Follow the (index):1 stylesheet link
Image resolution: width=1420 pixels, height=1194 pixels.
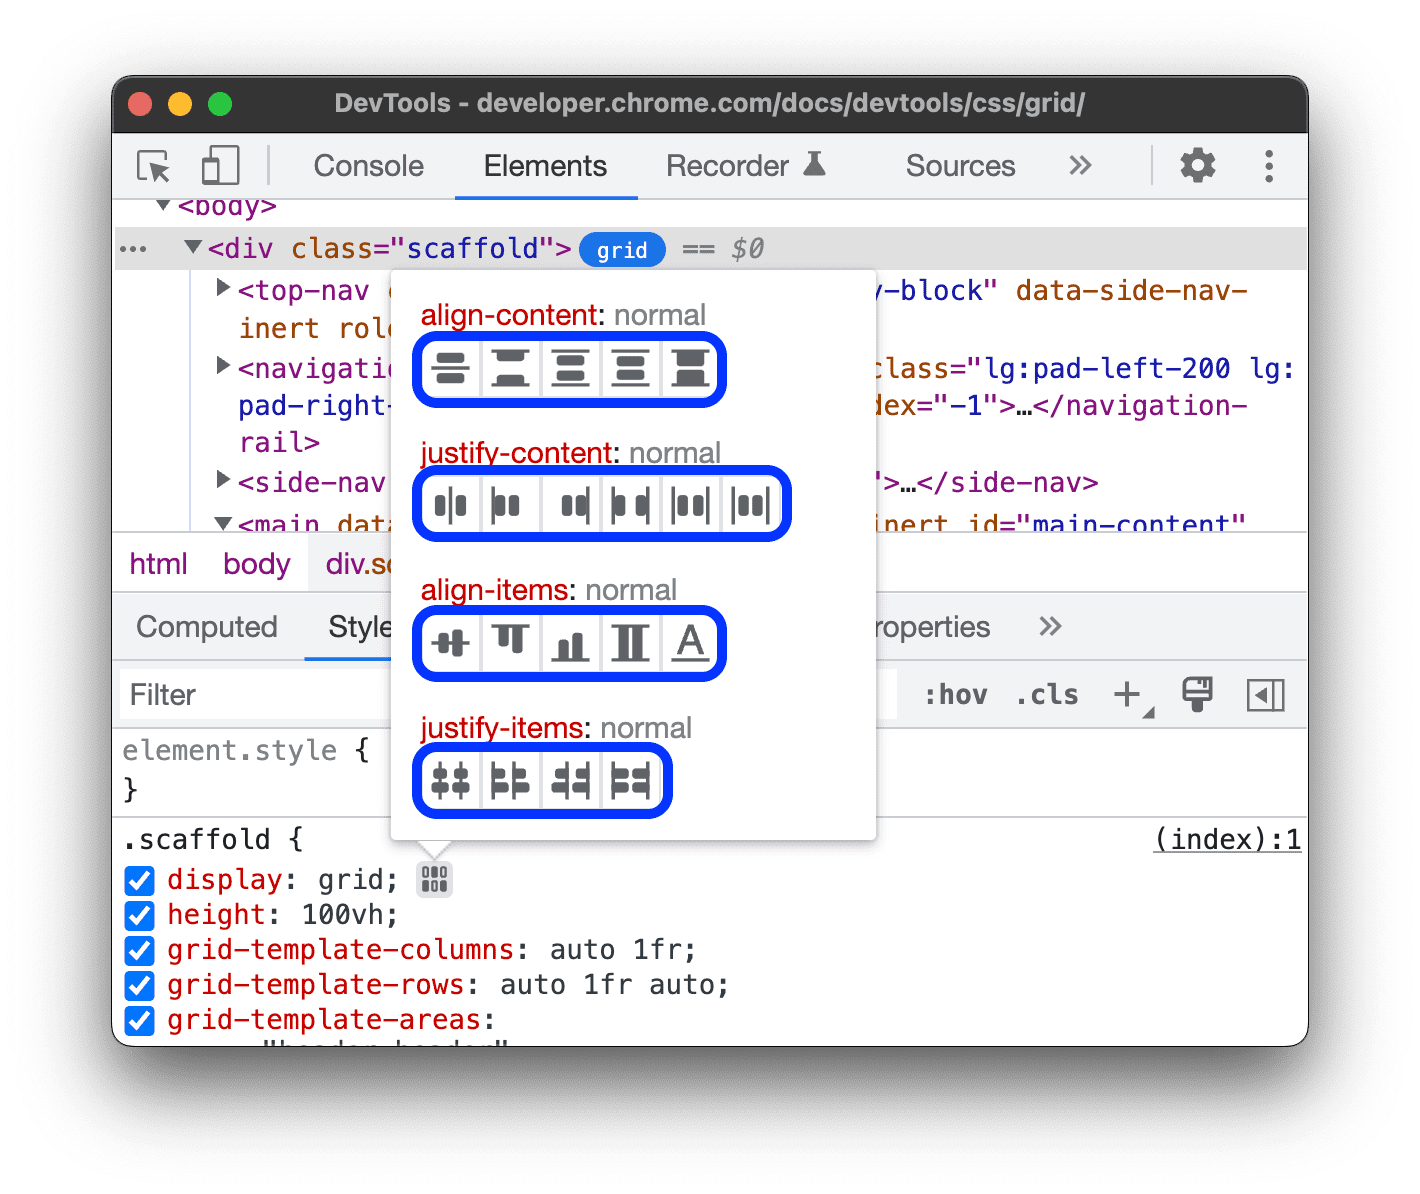click(1227, 839)
